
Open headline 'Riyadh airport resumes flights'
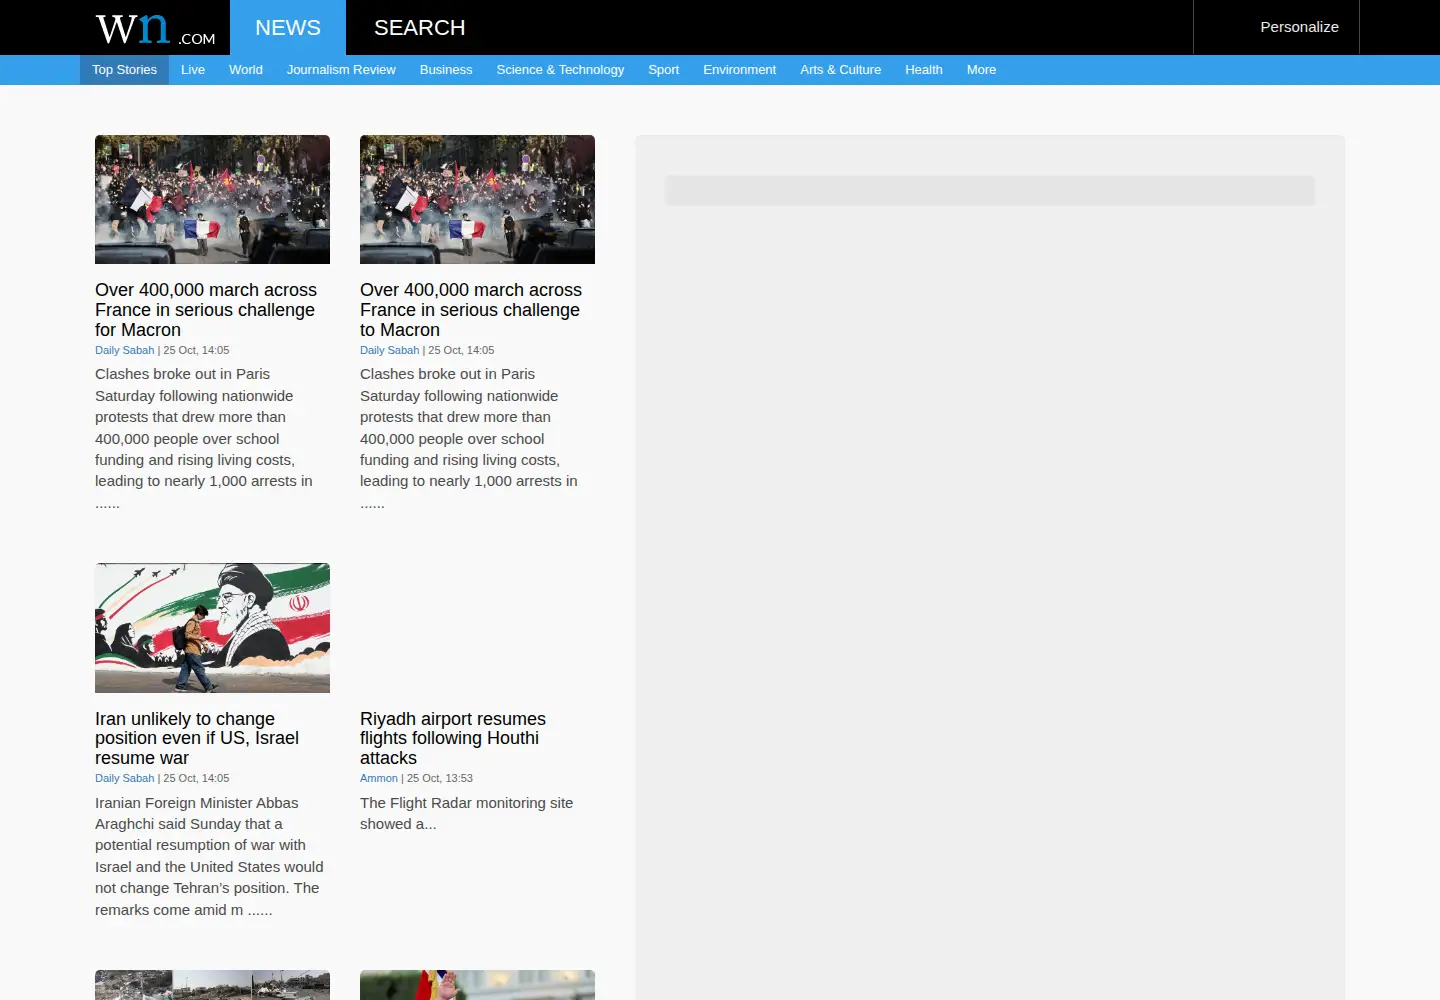click(453, 738)
